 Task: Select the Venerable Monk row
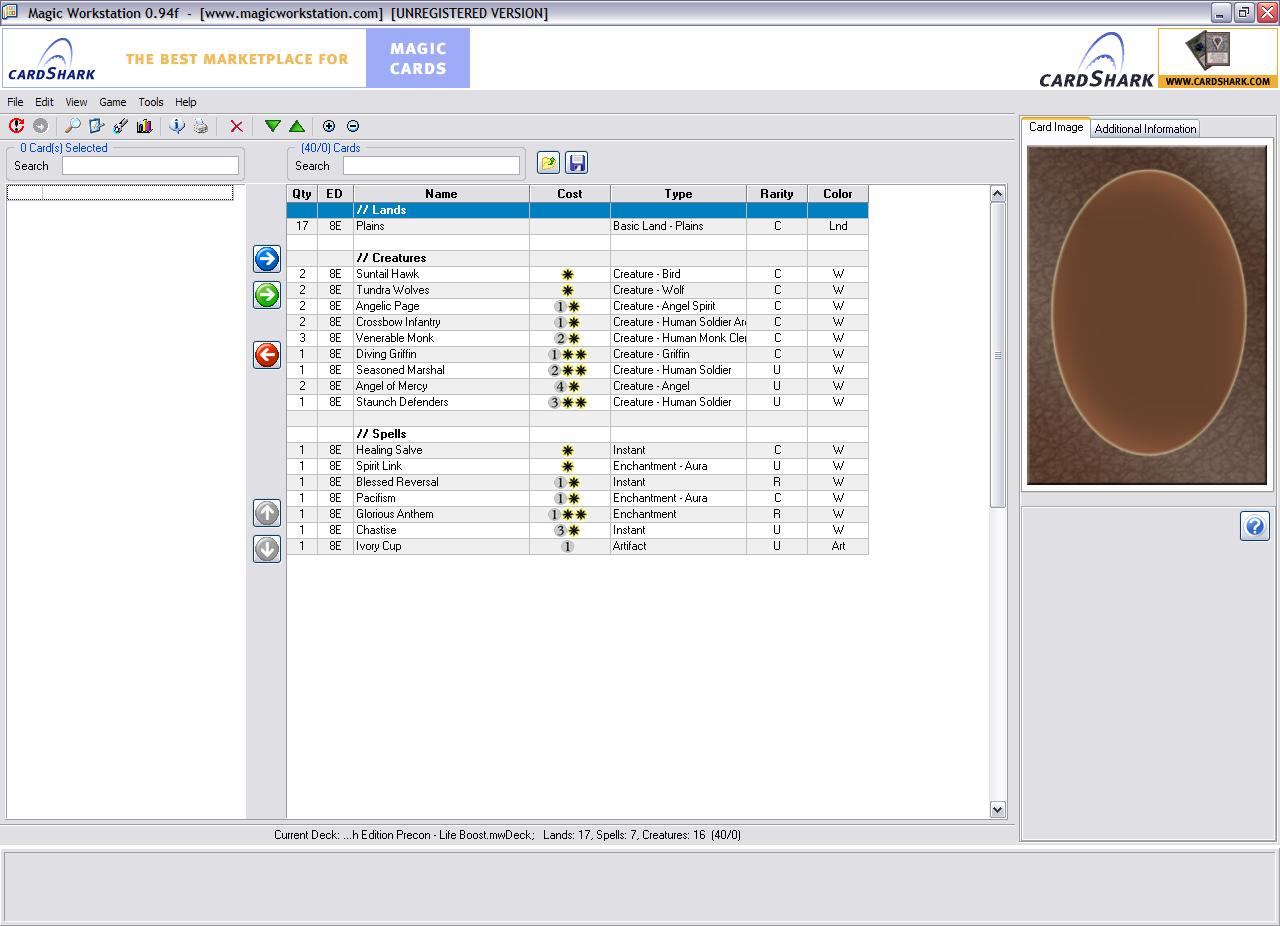(x=577, y=338)
